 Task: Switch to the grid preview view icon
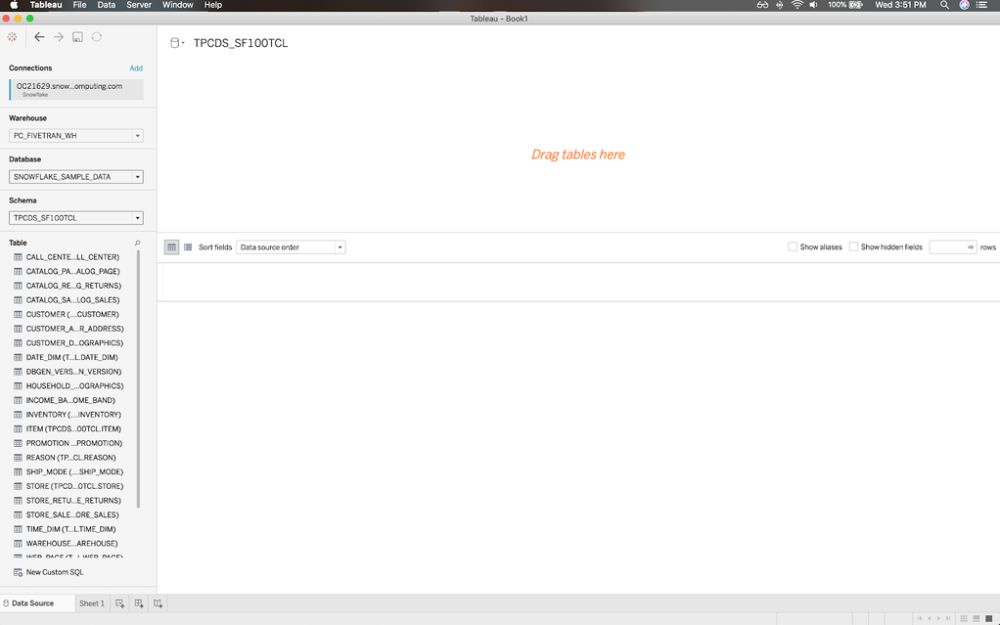pyautogui.click(x=172, y=247)
